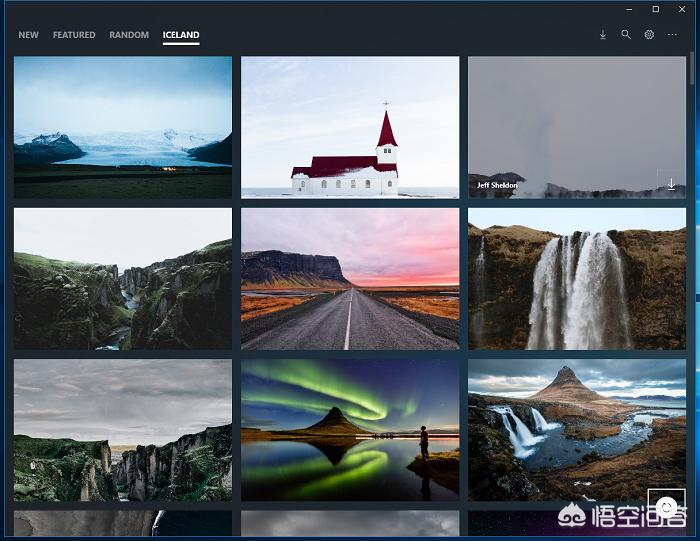Click the Jeff Sheldon author name

coord(497,185)
